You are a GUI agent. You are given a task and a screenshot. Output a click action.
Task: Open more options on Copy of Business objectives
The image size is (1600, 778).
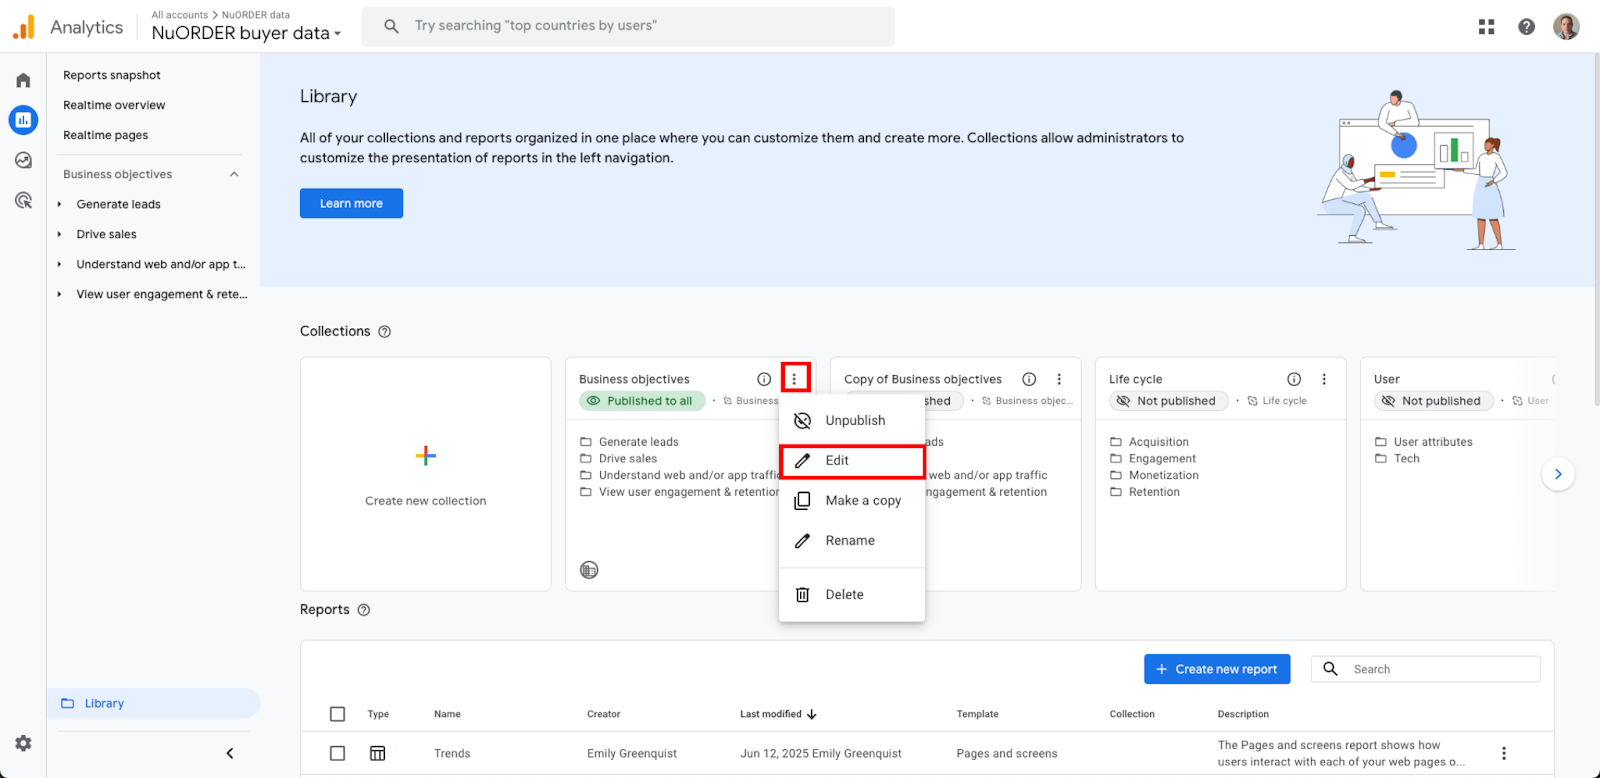1059,379
